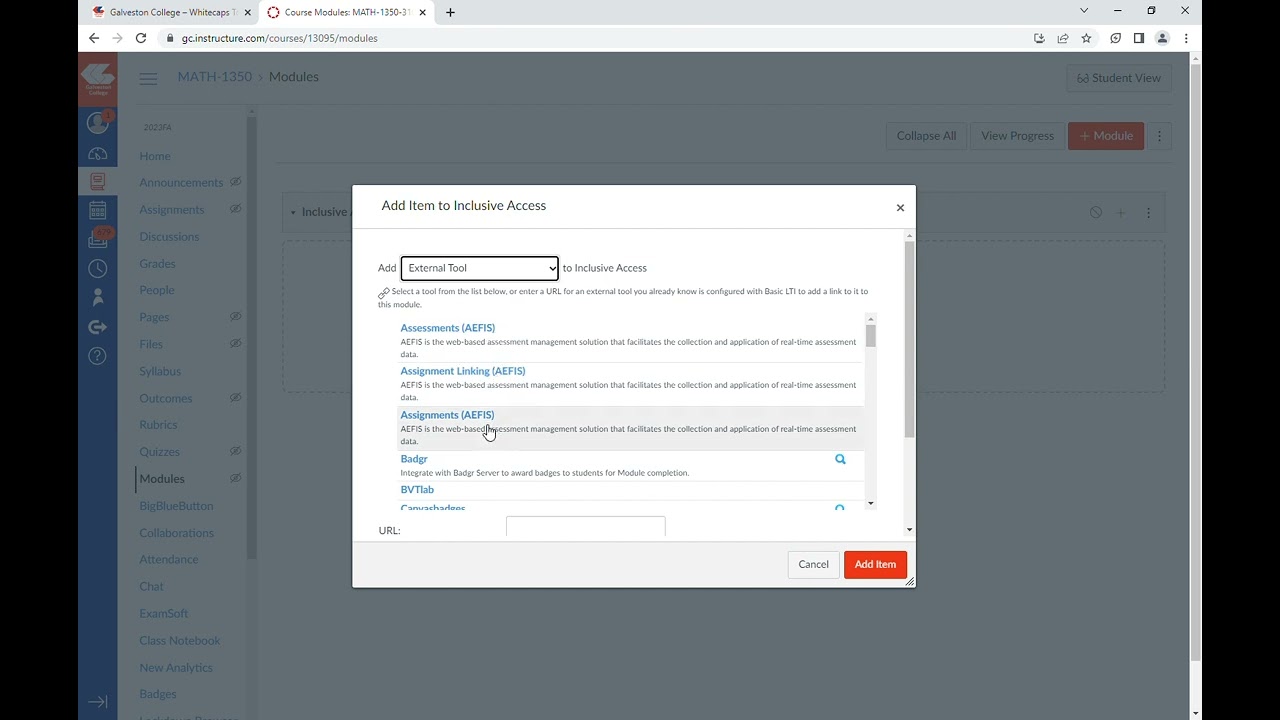Open Grades in course navigation
The width and height of the screenshot is (1280, 720).
point(157,264)
